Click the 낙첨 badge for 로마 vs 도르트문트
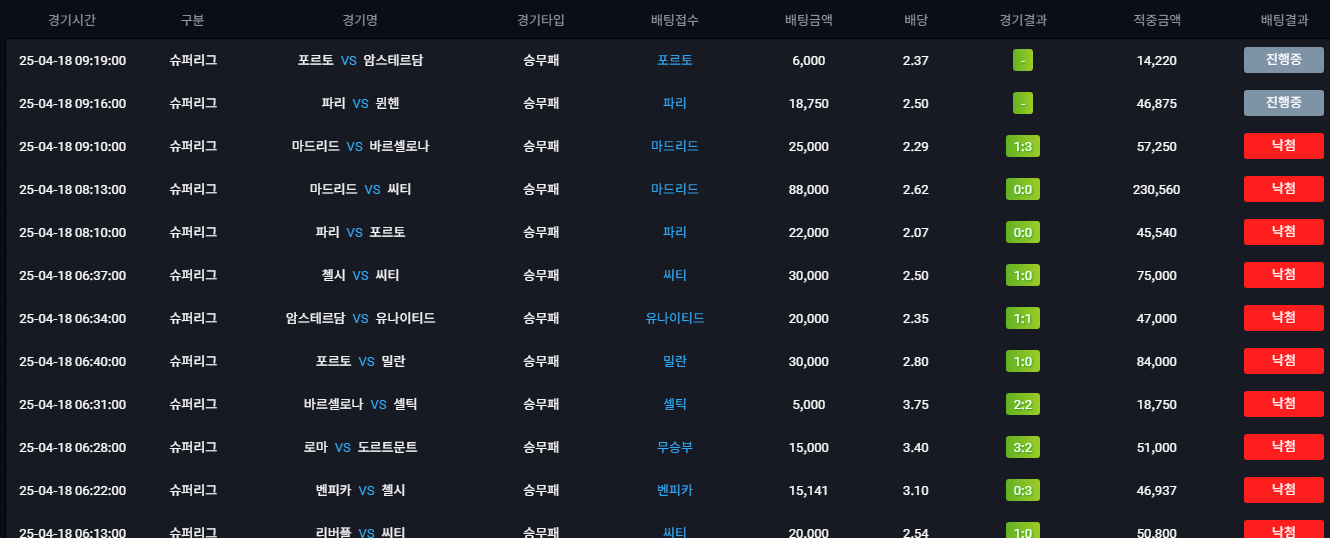This screenshot has width=1330, height=538. (1283, 447)
